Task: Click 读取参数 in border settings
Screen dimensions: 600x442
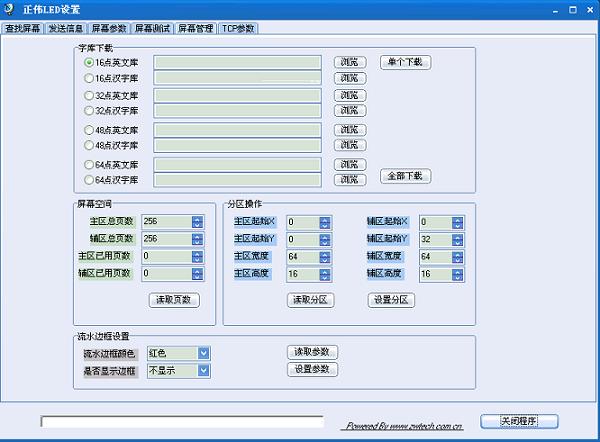Action: (x=312, y=352)
